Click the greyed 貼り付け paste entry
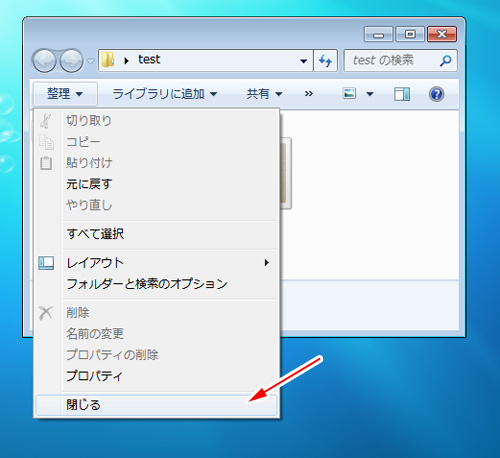 [x=157, y=163]
